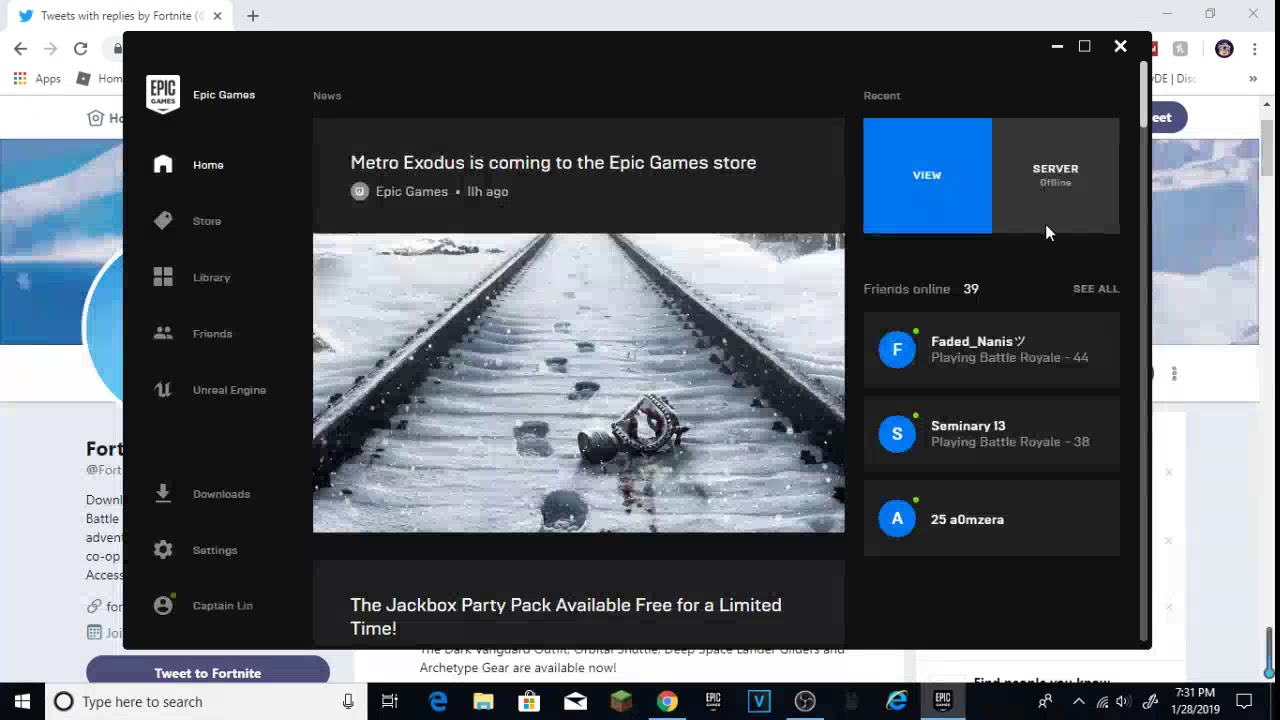Click the highlighted Epic Games taskbar icon

pos(943,702)
